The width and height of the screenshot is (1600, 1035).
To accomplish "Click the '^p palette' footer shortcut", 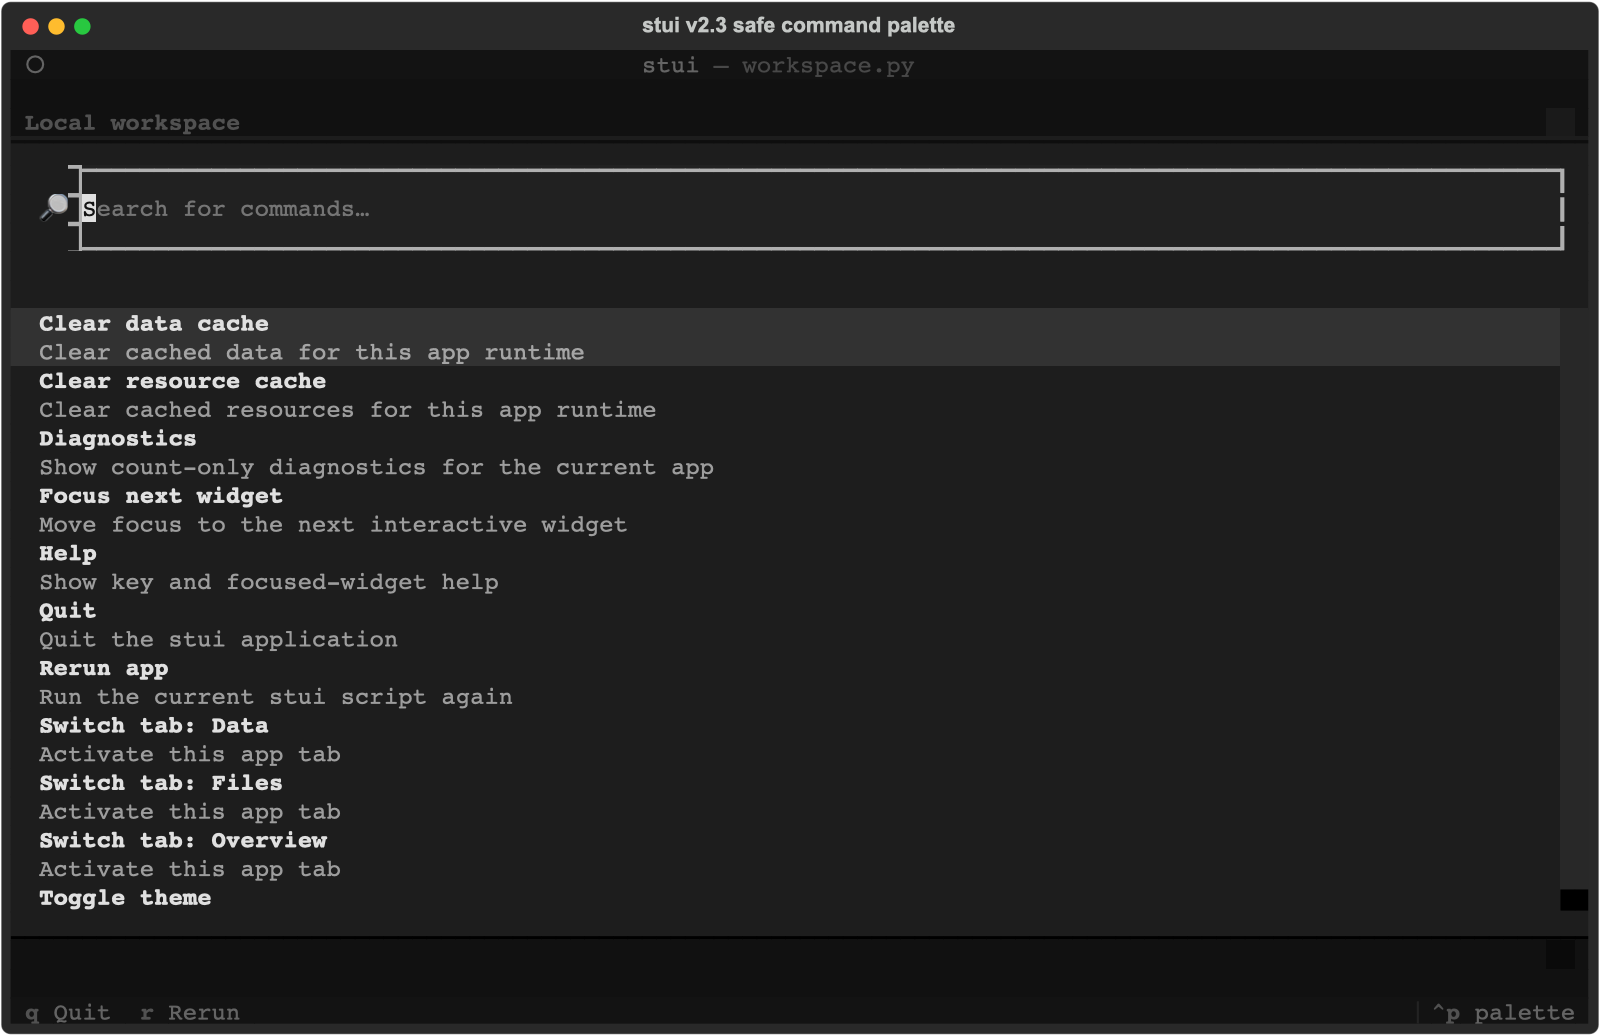I will coord(1503,1013).
